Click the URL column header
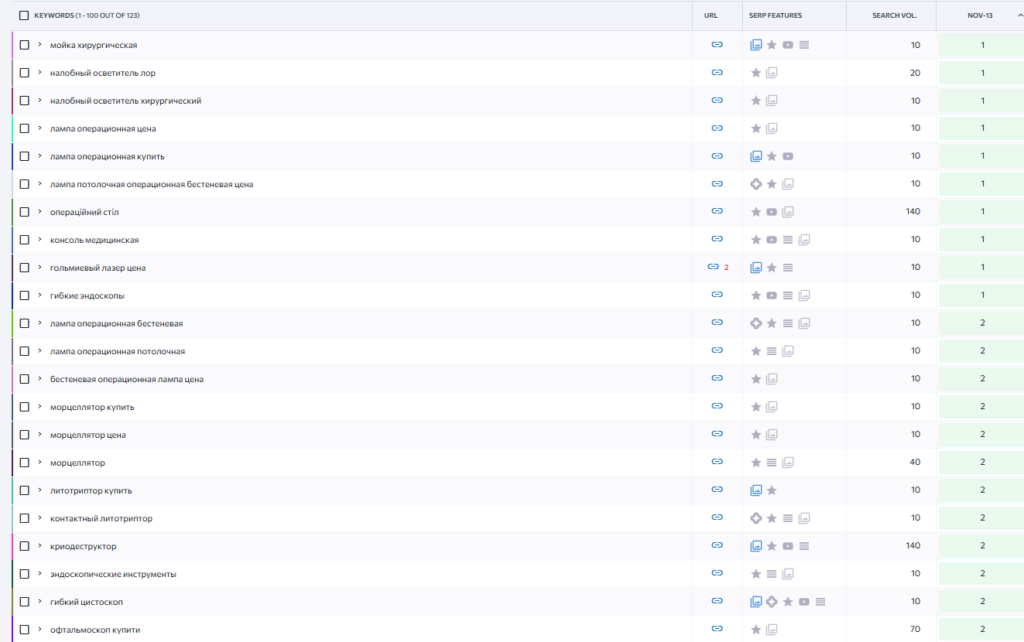 coord(711,15)
